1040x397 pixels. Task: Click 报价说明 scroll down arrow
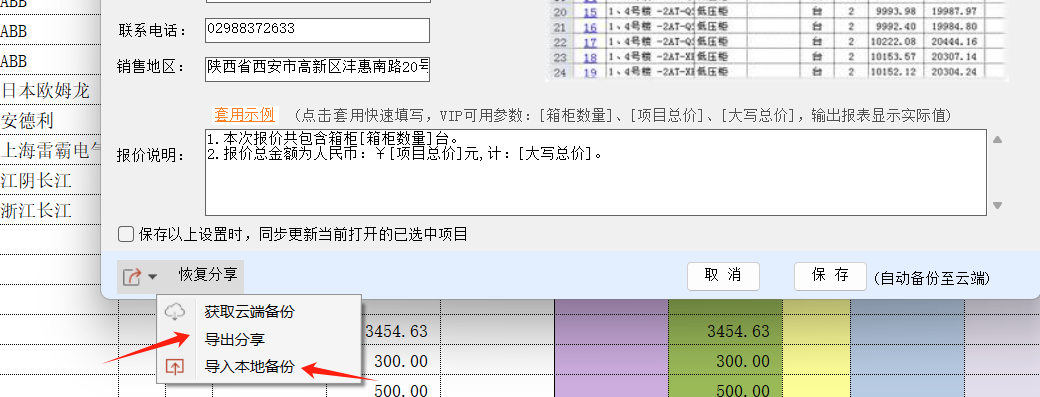pyautogui.click(x=997, y=205)
